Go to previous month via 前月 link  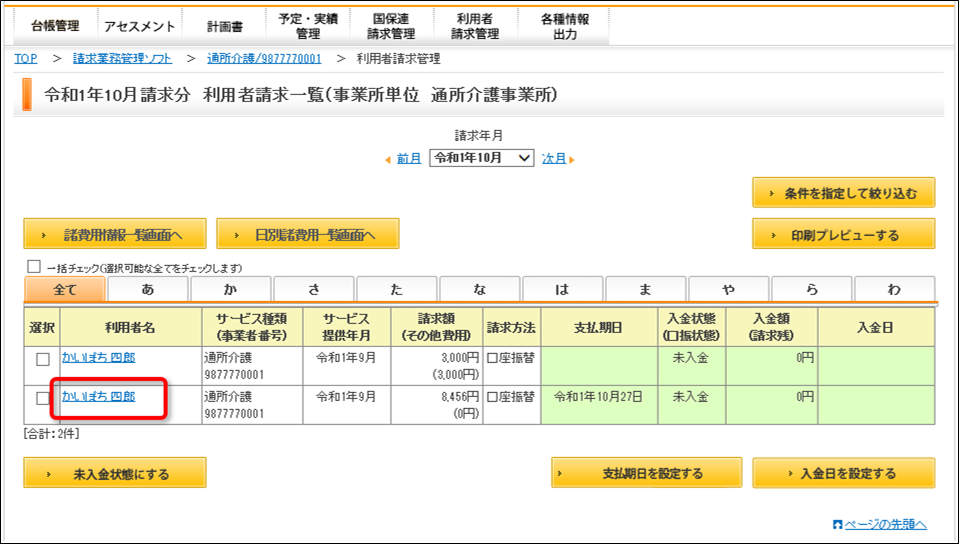click(409, 158)
